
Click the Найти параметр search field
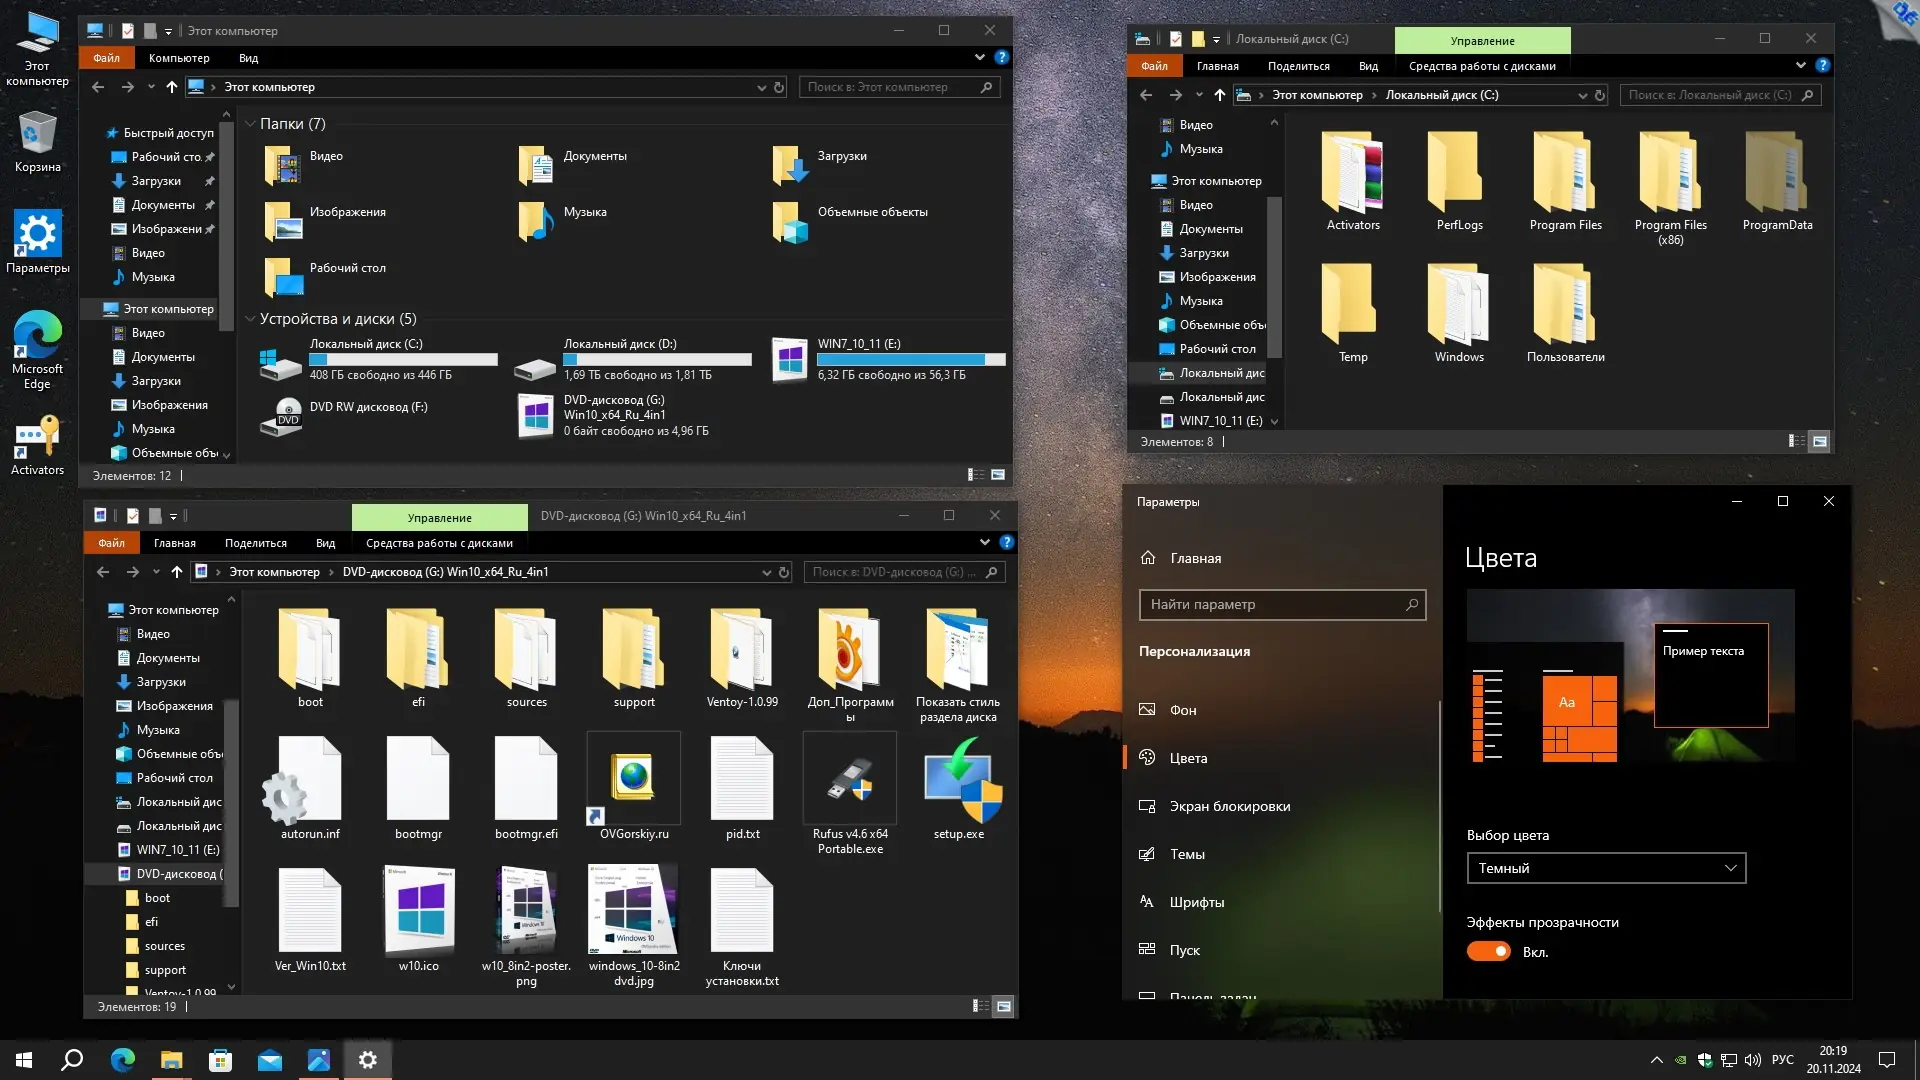[x=1272, y=604]
